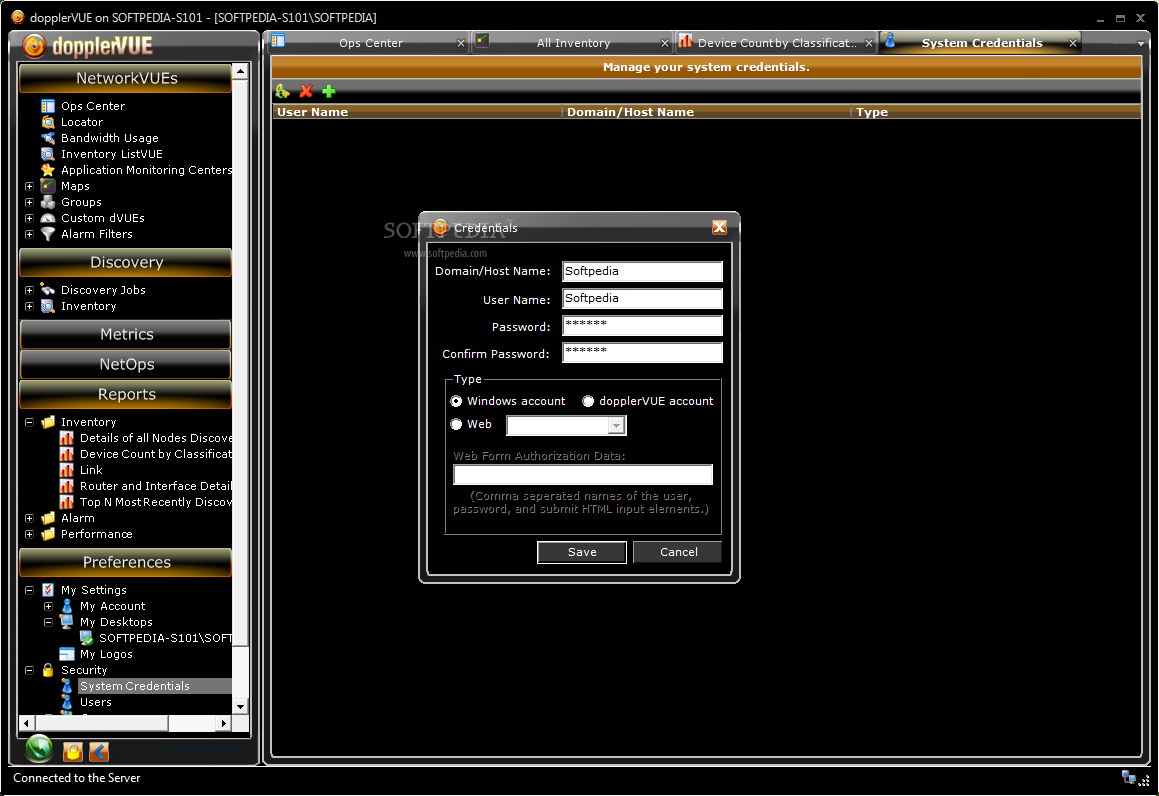The image size is (1159, 796).
Task: Click the Groups icon in NetworkVUEs
Action: pyautogui.click(x=48, y=202)
